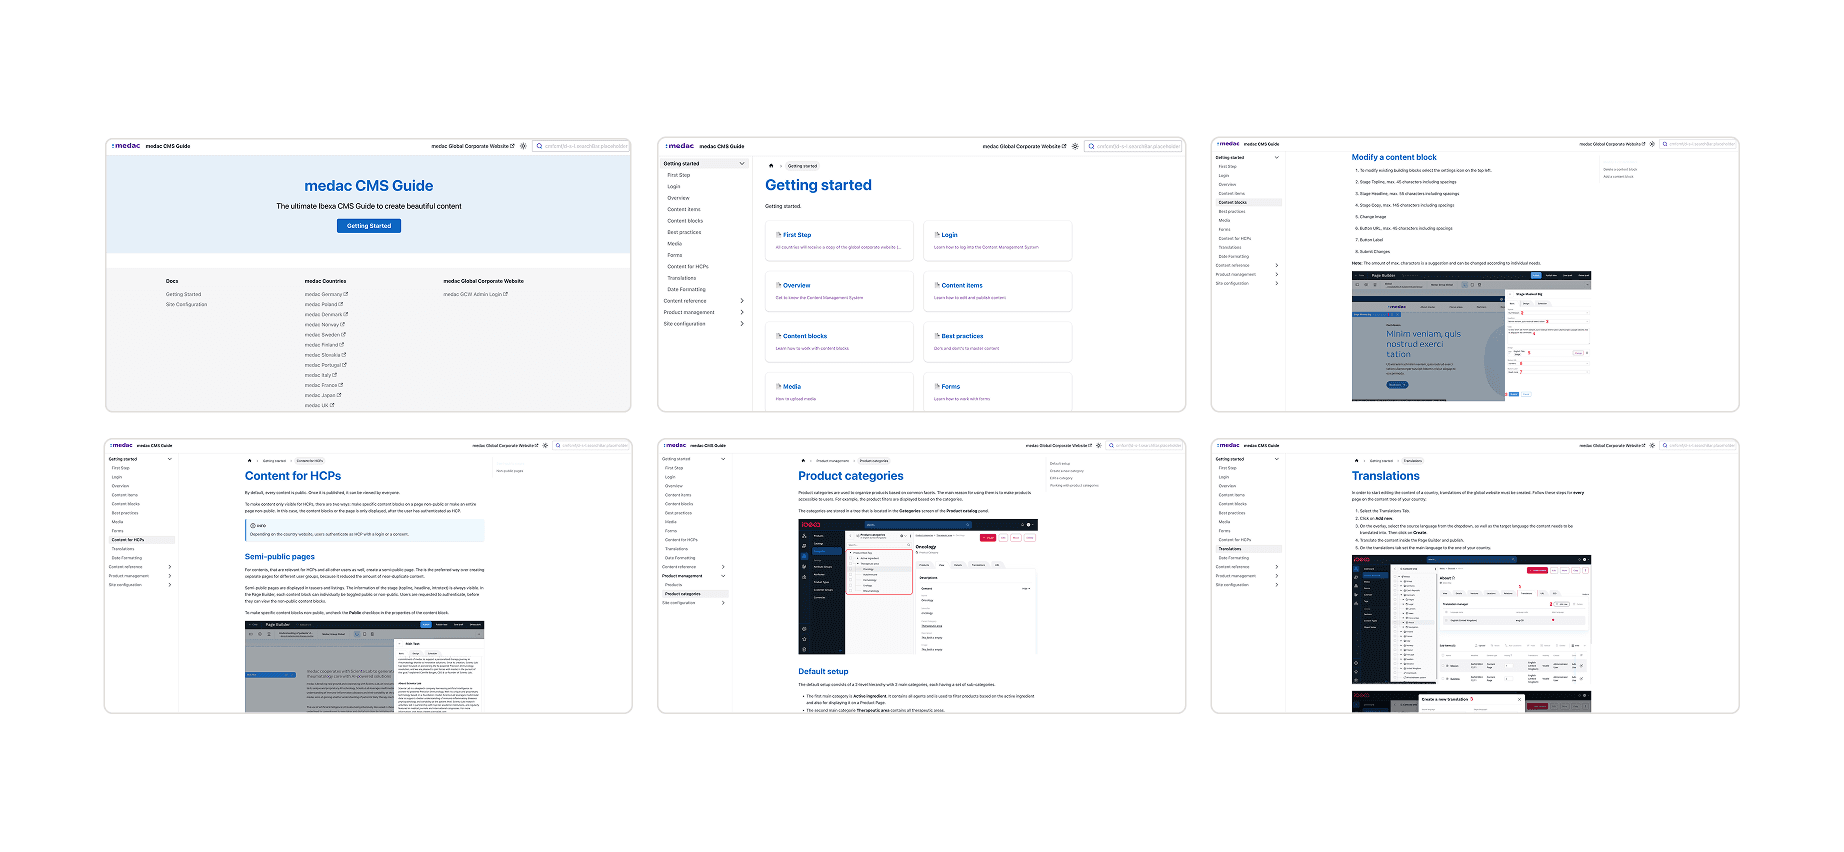
Task: Select Products in Product categories page sidebar
Action: (674, 585)
